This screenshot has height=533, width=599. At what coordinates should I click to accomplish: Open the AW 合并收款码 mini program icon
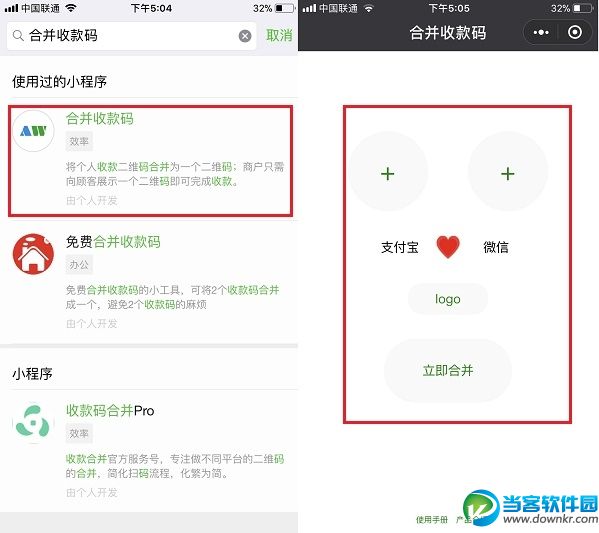coord(34,131)
